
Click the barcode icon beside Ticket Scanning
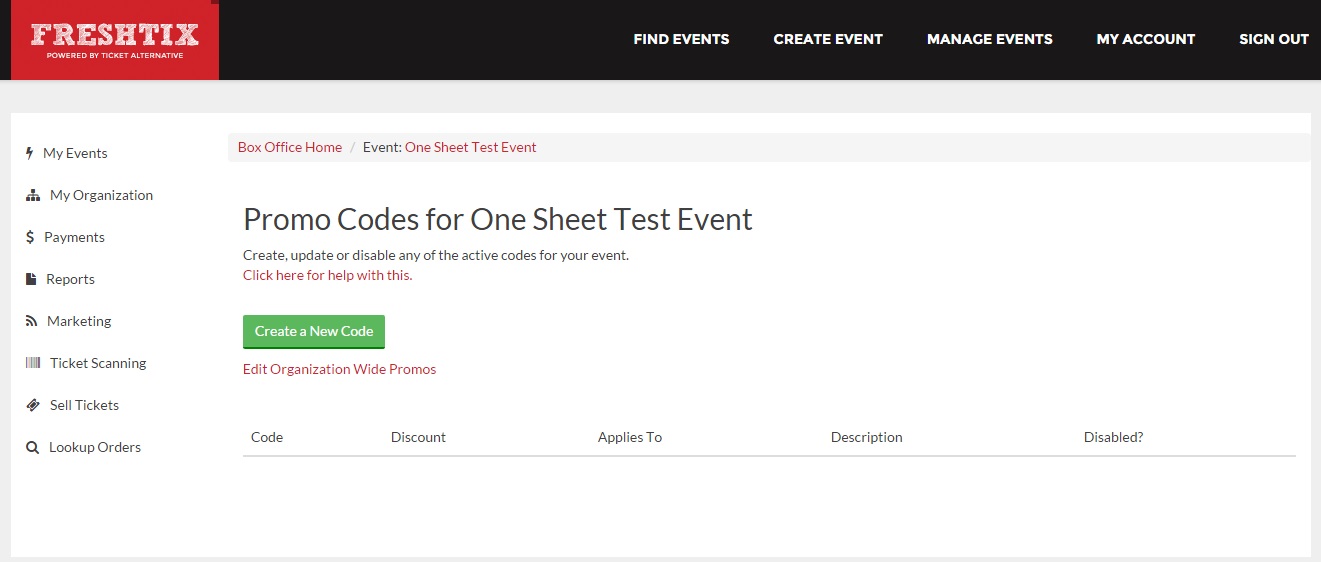coord(33,363)
